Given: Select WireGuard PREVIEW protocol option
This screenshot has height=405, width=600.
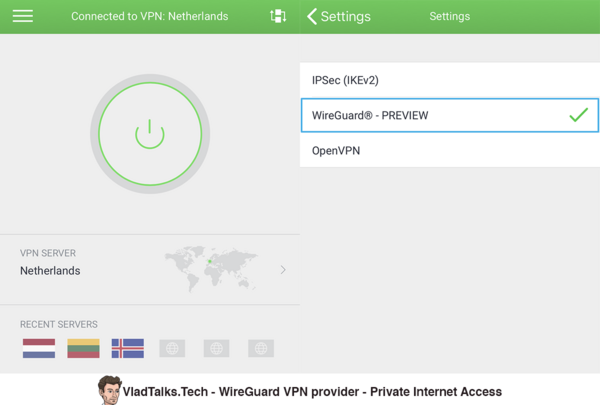Looking at the screenshot, I should (450, 115).
